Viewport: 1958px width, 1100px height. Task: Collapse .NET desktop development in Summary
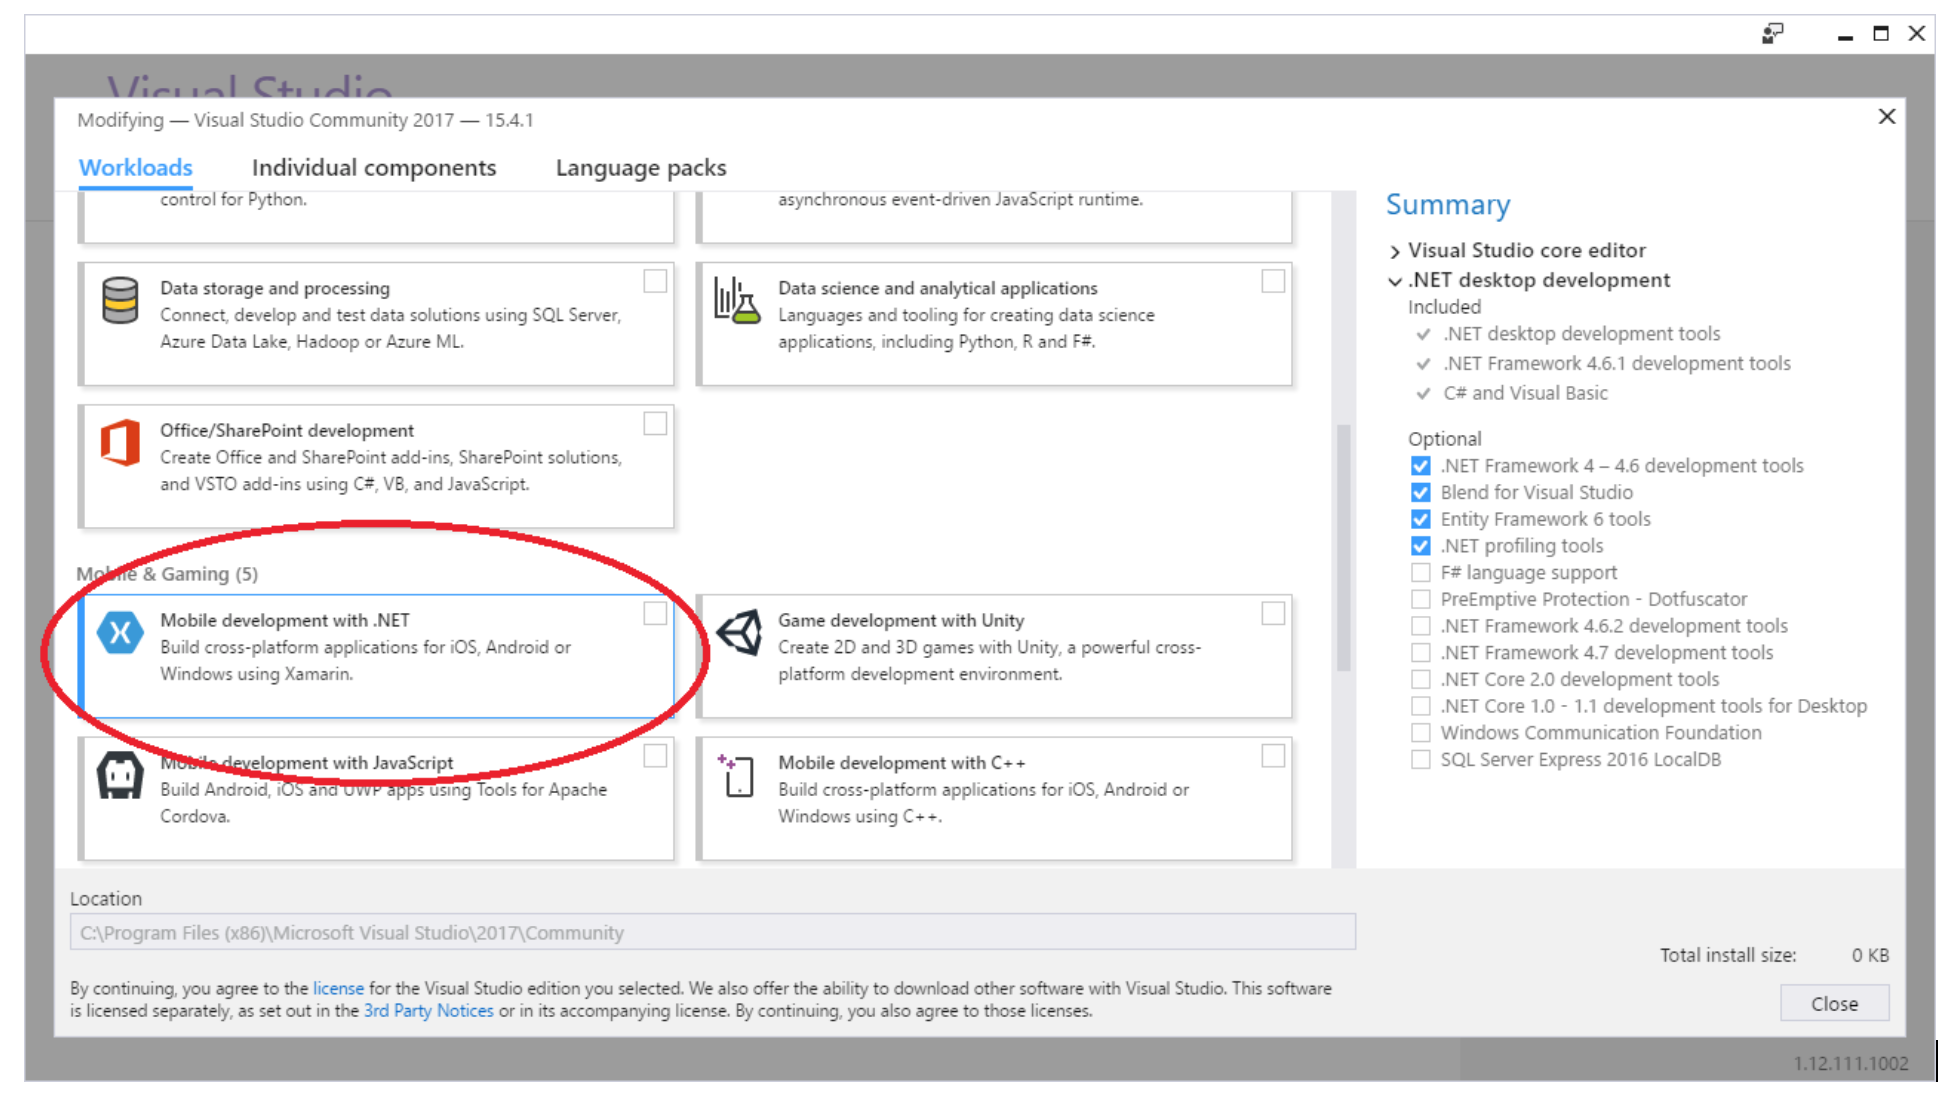(x=1395, y=281)
